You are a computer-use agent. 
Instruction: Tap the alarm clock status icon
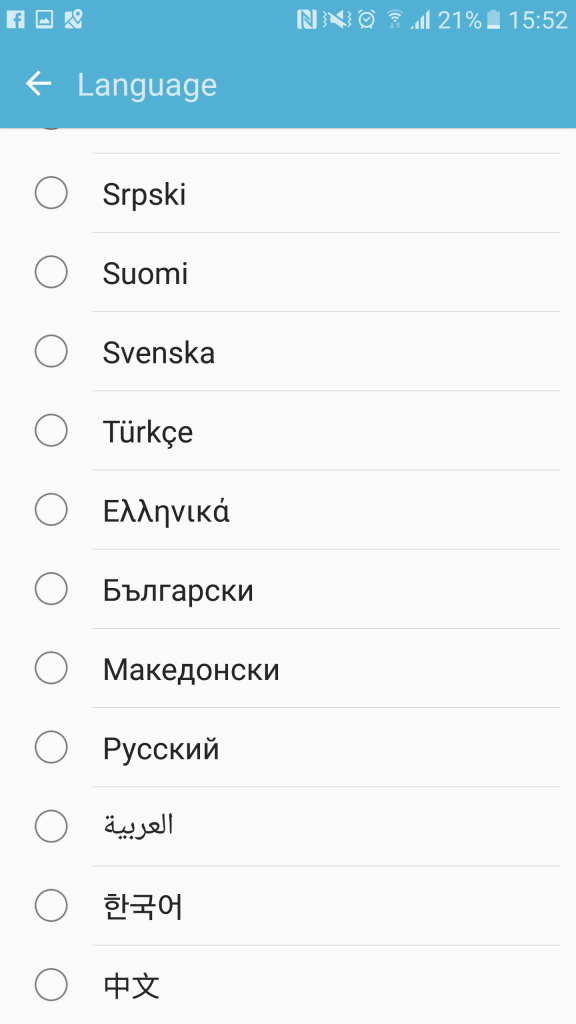click(x=367, y=20)
